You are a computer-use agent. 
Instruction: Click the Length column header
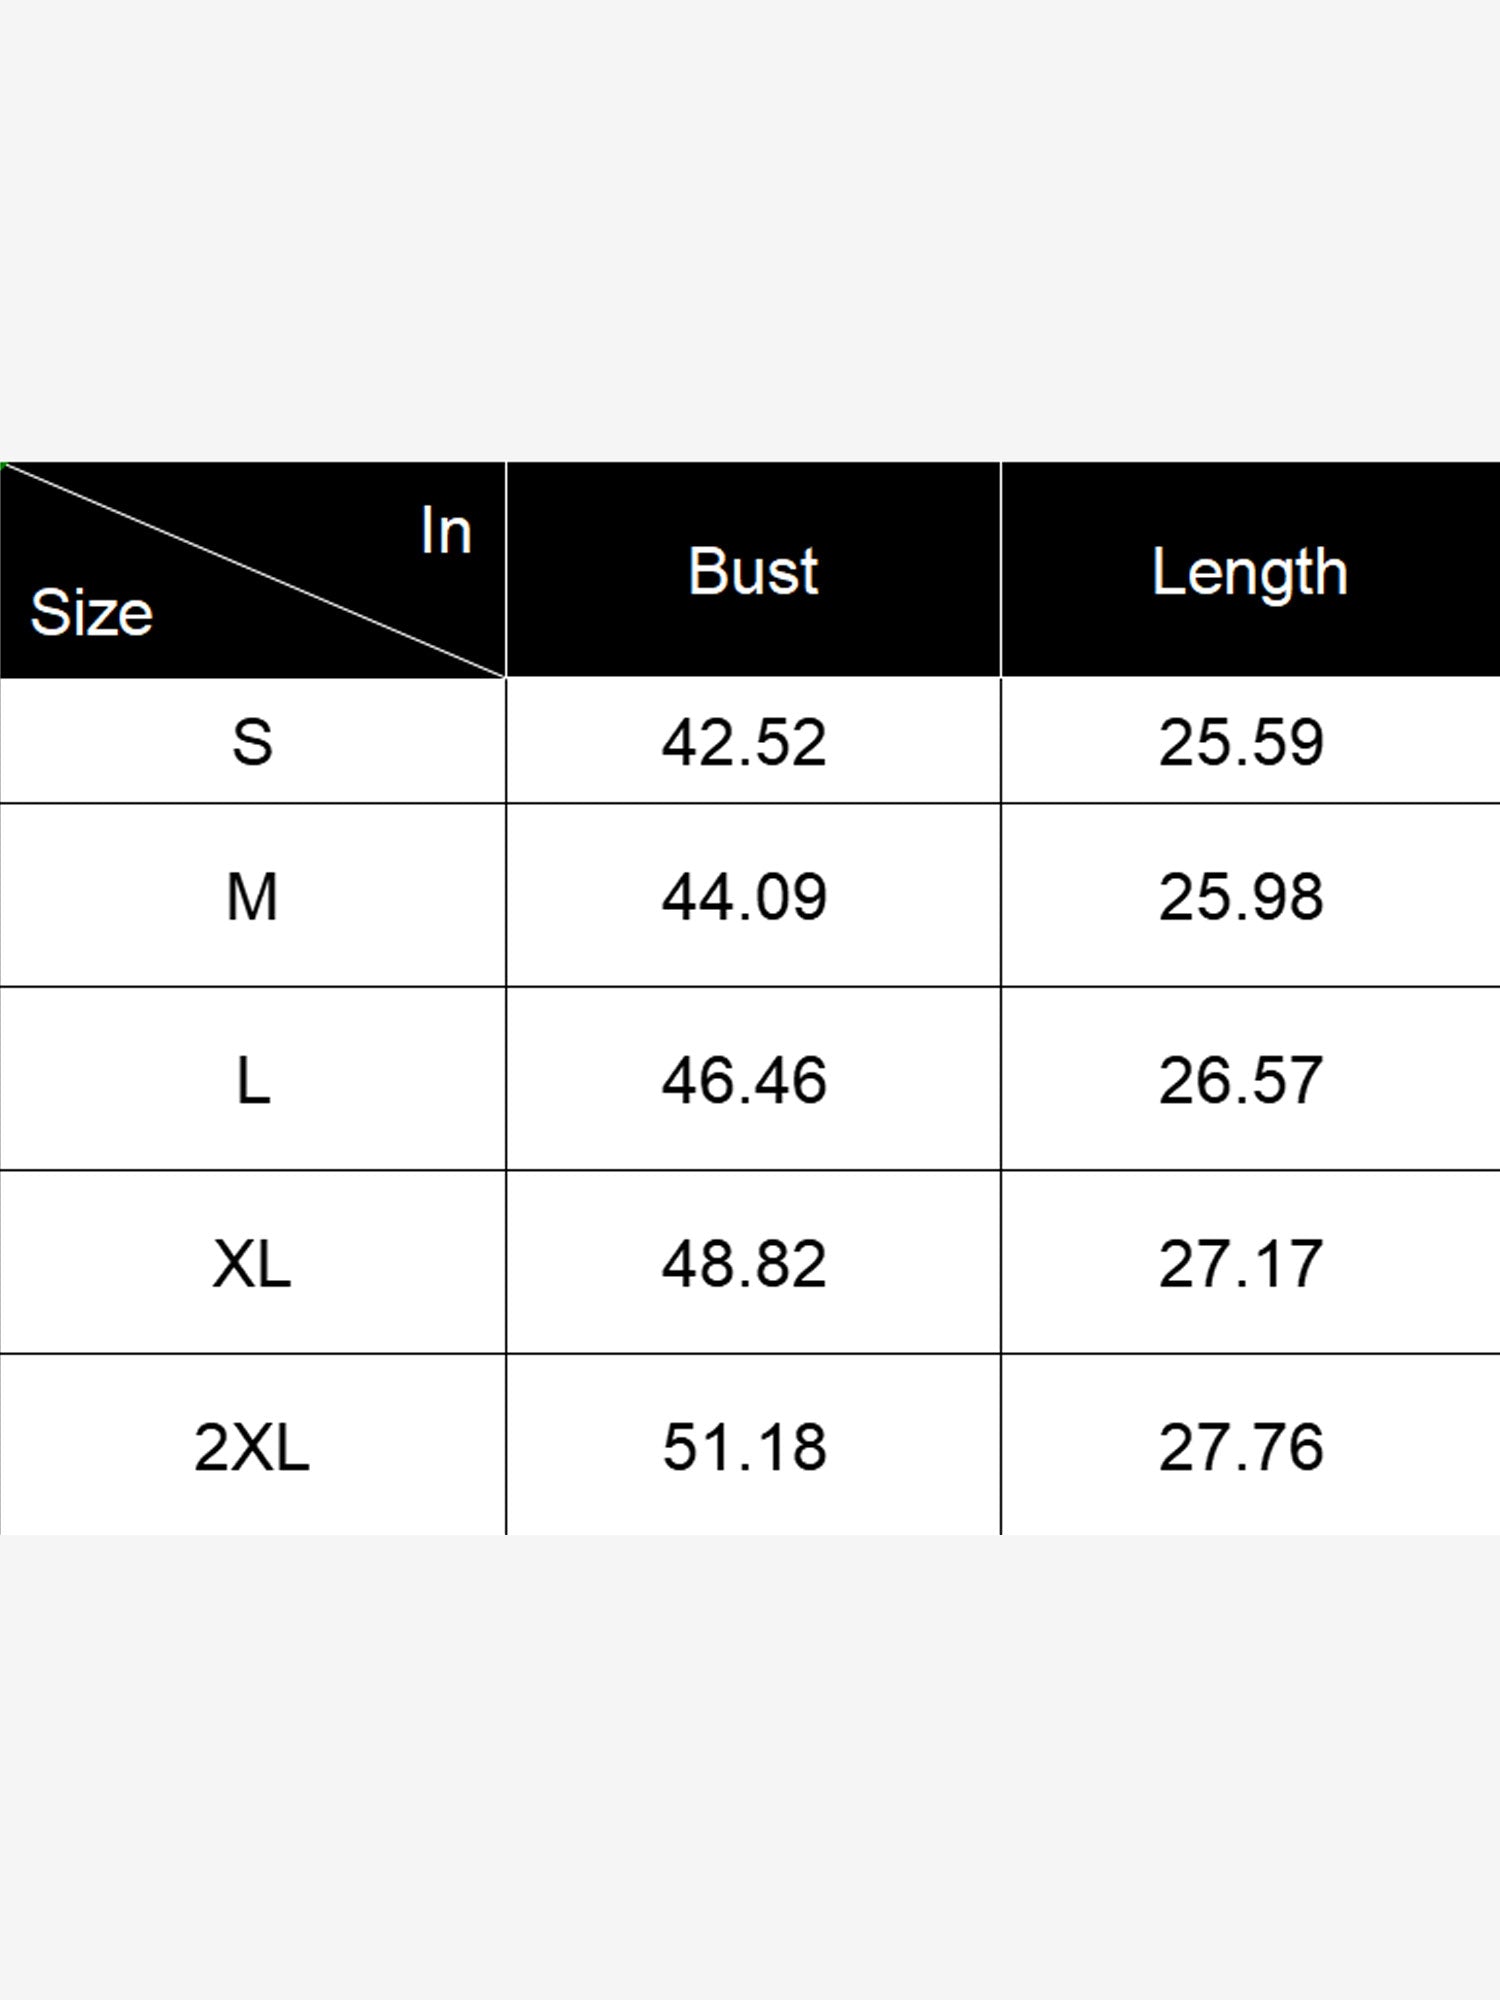pyautogui.click(x=1250, y=574)
